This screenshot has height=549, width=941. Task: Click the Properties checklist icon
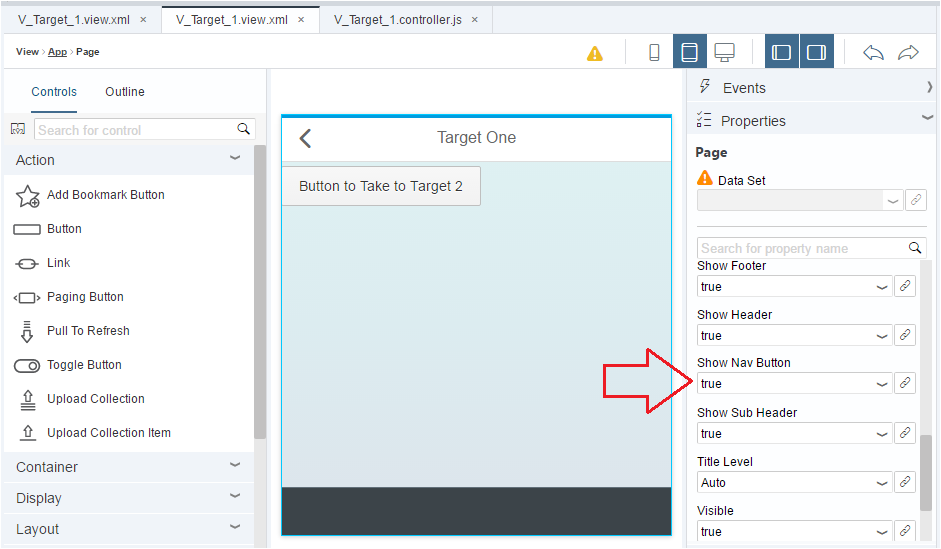(x=704, y=120)
